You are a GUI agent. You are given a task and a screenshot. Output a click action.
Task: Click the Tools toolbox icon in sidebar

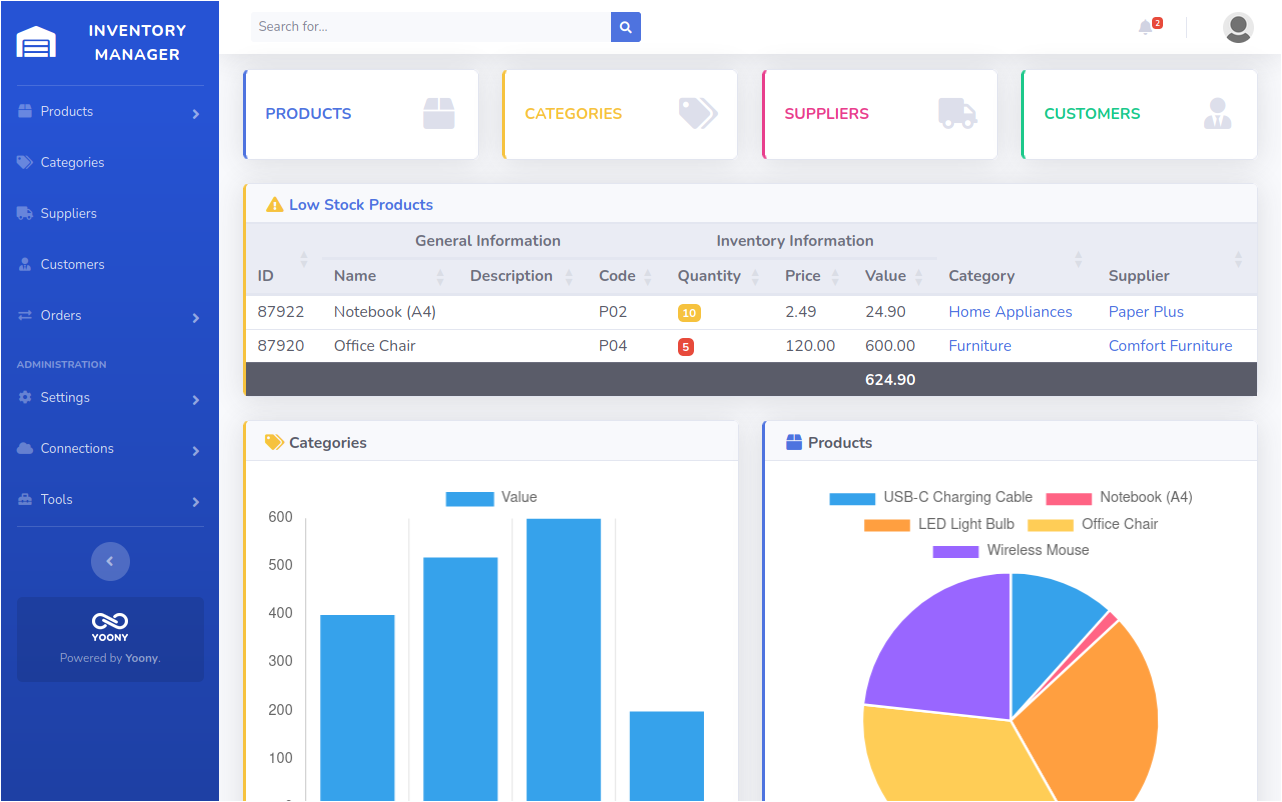25,499
